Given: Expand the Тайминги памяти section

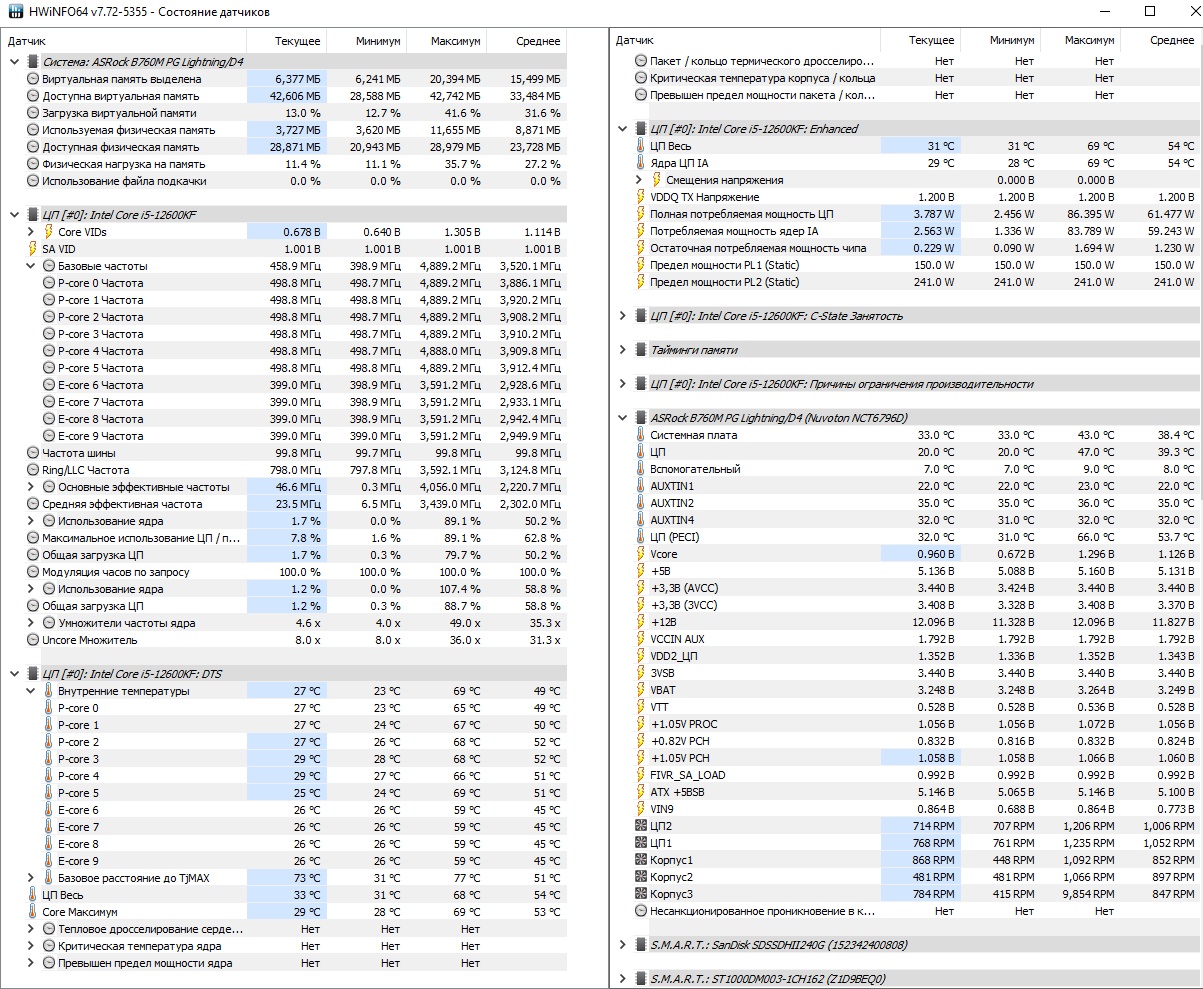Looking at the screenshot, I should [x=623, y=350].
